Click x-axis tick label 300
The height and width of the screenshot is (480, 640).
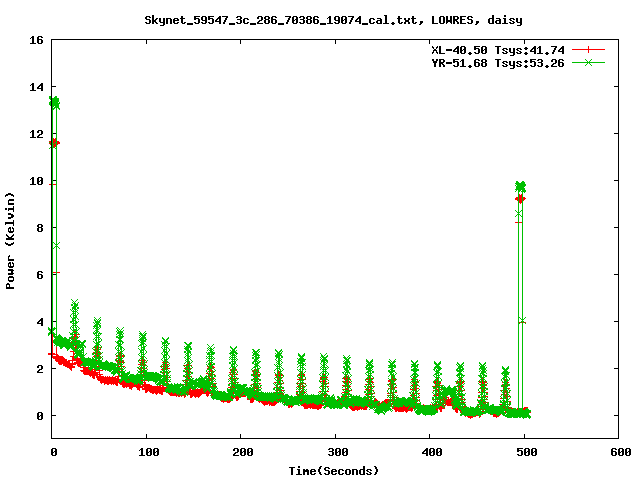click(x=338, y=452)
